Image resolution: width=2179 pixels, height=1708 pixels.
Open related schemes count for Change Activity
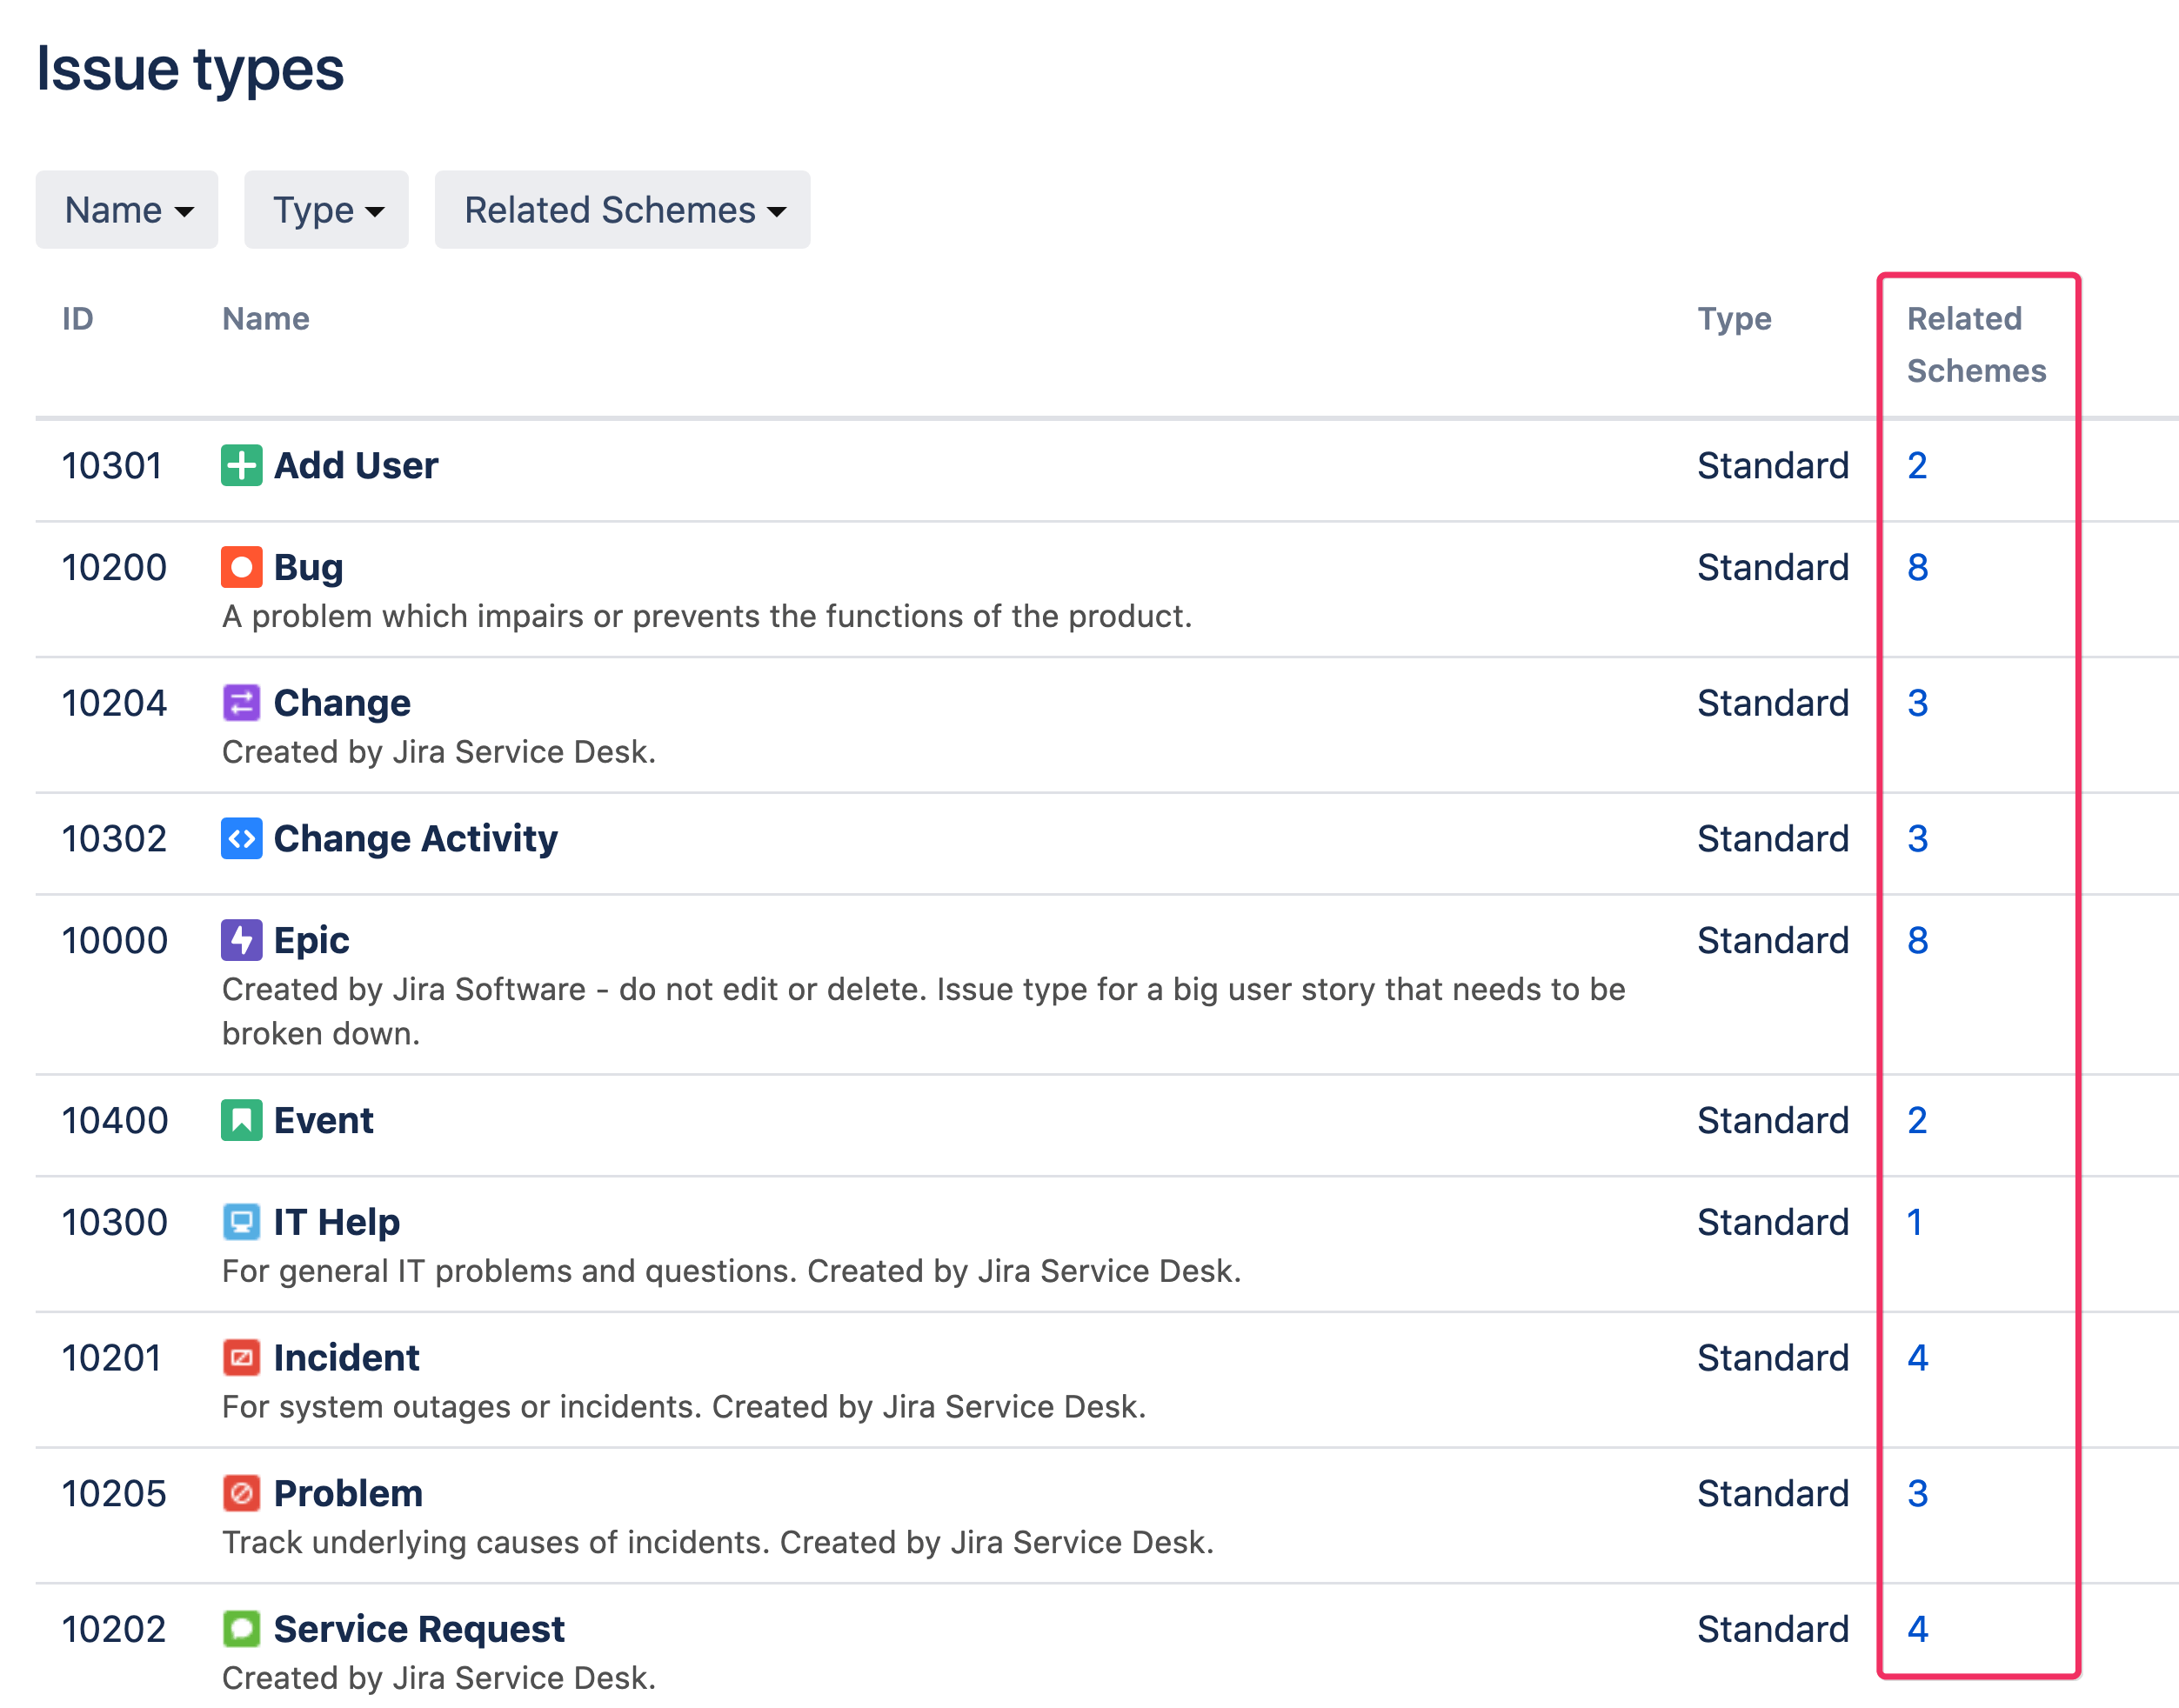(1917, 839)
